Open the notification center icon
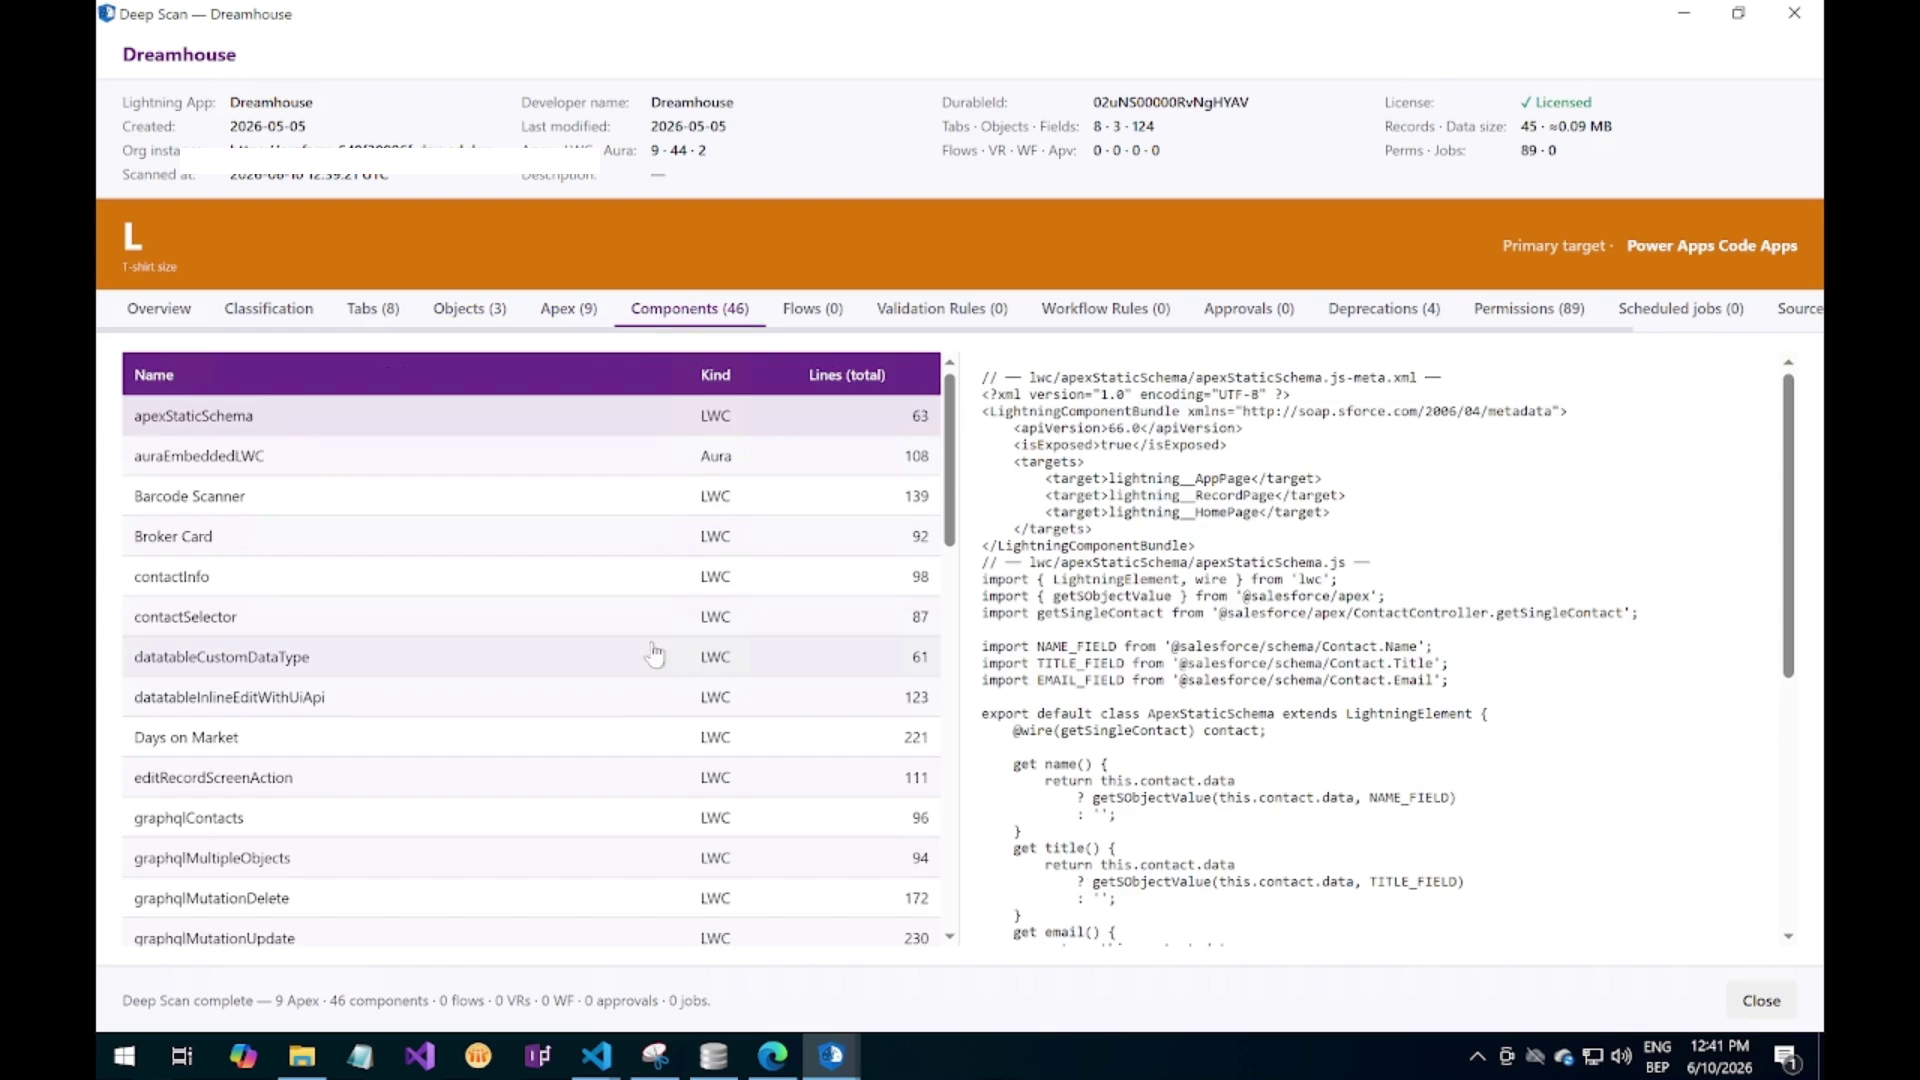This screenshot has width=1920, height=1080. pyautogui.click(x=1787, y=1057)
